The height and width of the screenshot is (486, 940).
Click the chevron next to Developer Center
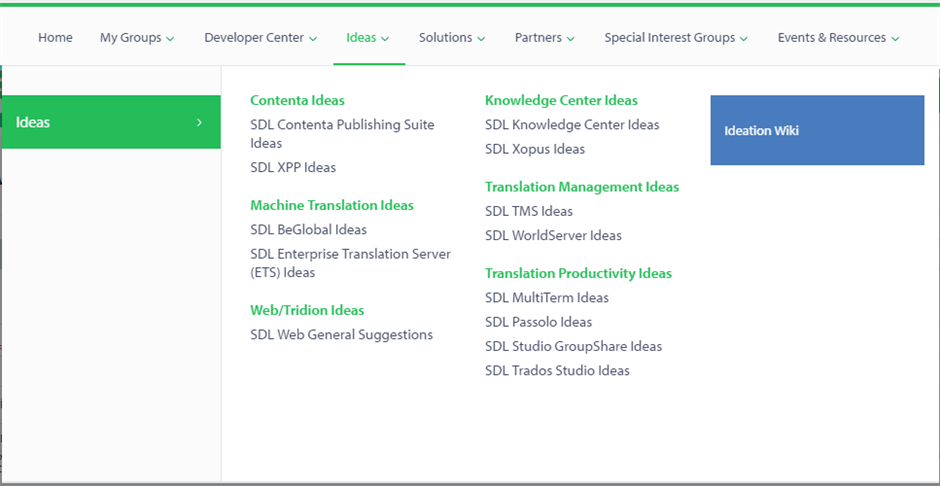click(x=313, y=39)
